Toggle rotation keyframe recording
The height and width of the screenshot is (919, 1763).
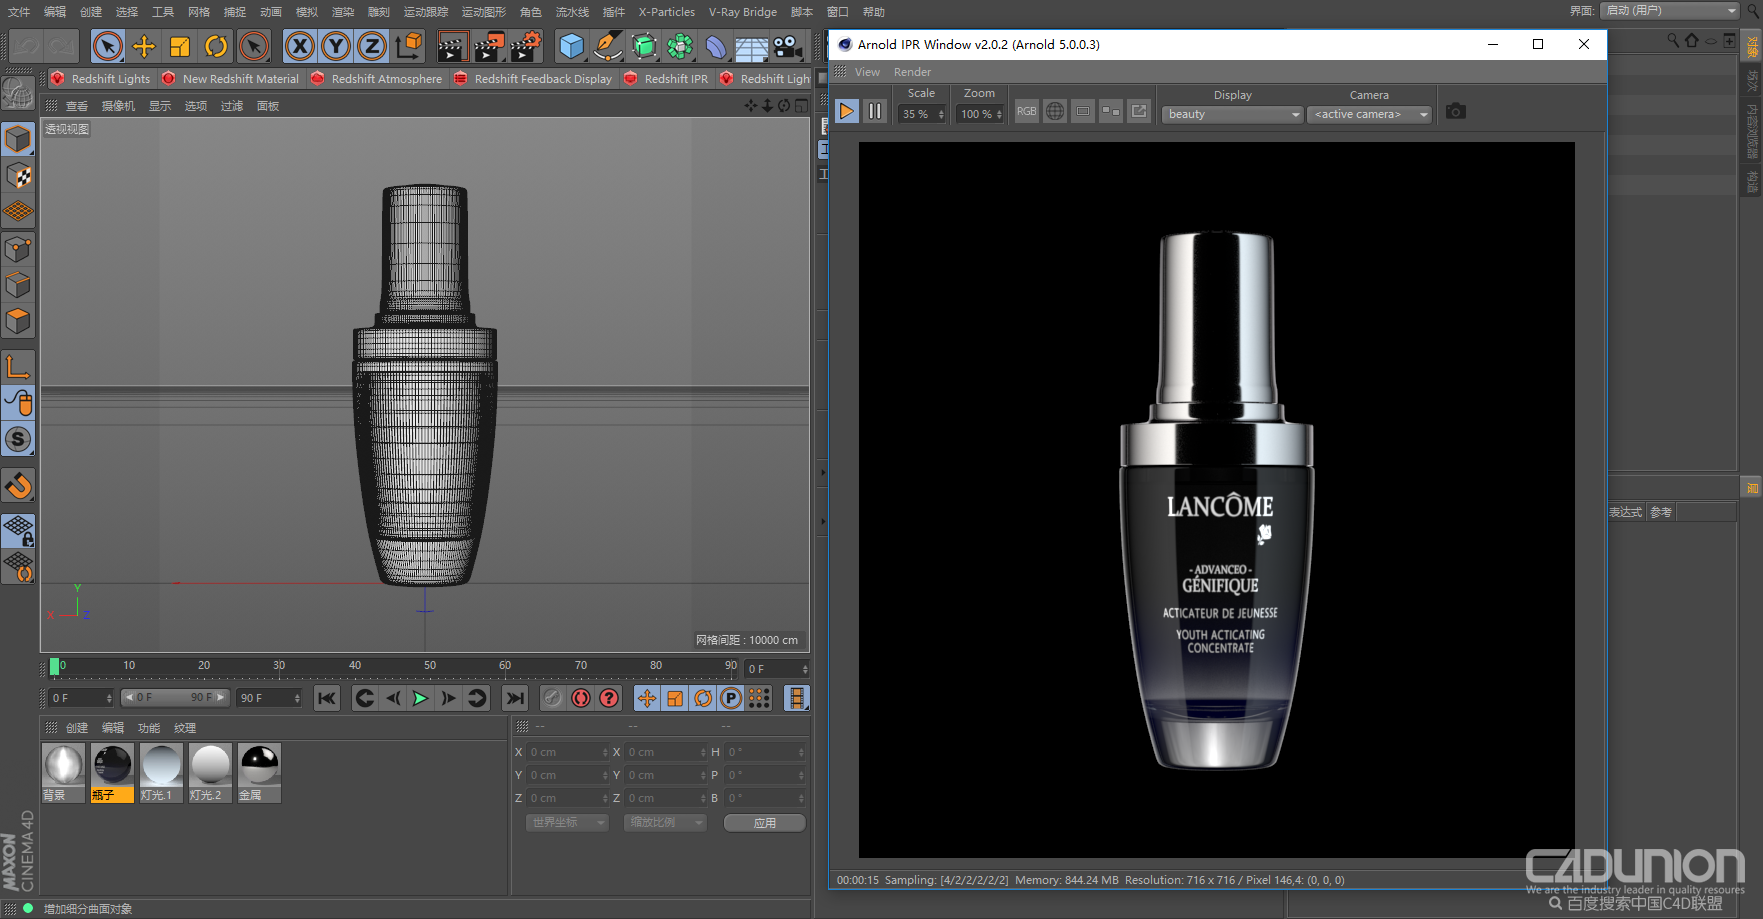(x=703, y=698)
